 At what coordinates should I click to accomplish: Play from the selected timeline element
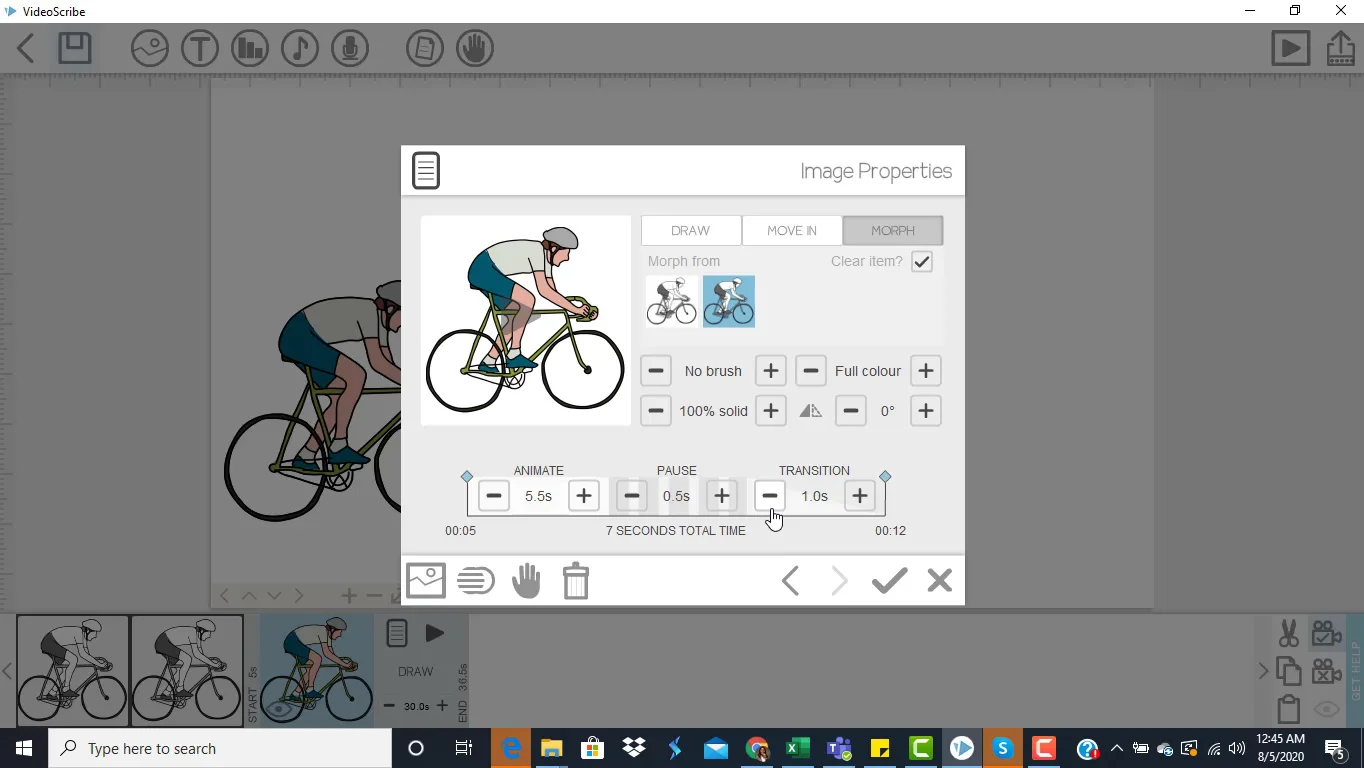coord(434,633)
